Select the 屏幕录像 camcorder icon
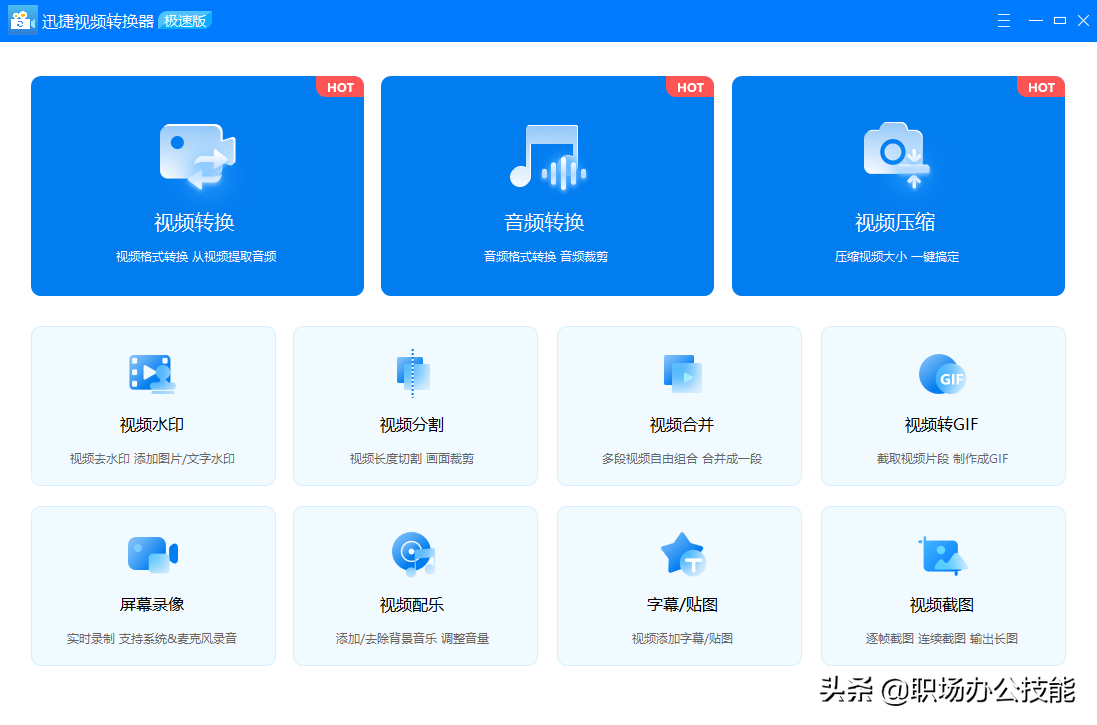Viewport: 1097px width, 725px height. pyautogui.click(x=153, y=554)
